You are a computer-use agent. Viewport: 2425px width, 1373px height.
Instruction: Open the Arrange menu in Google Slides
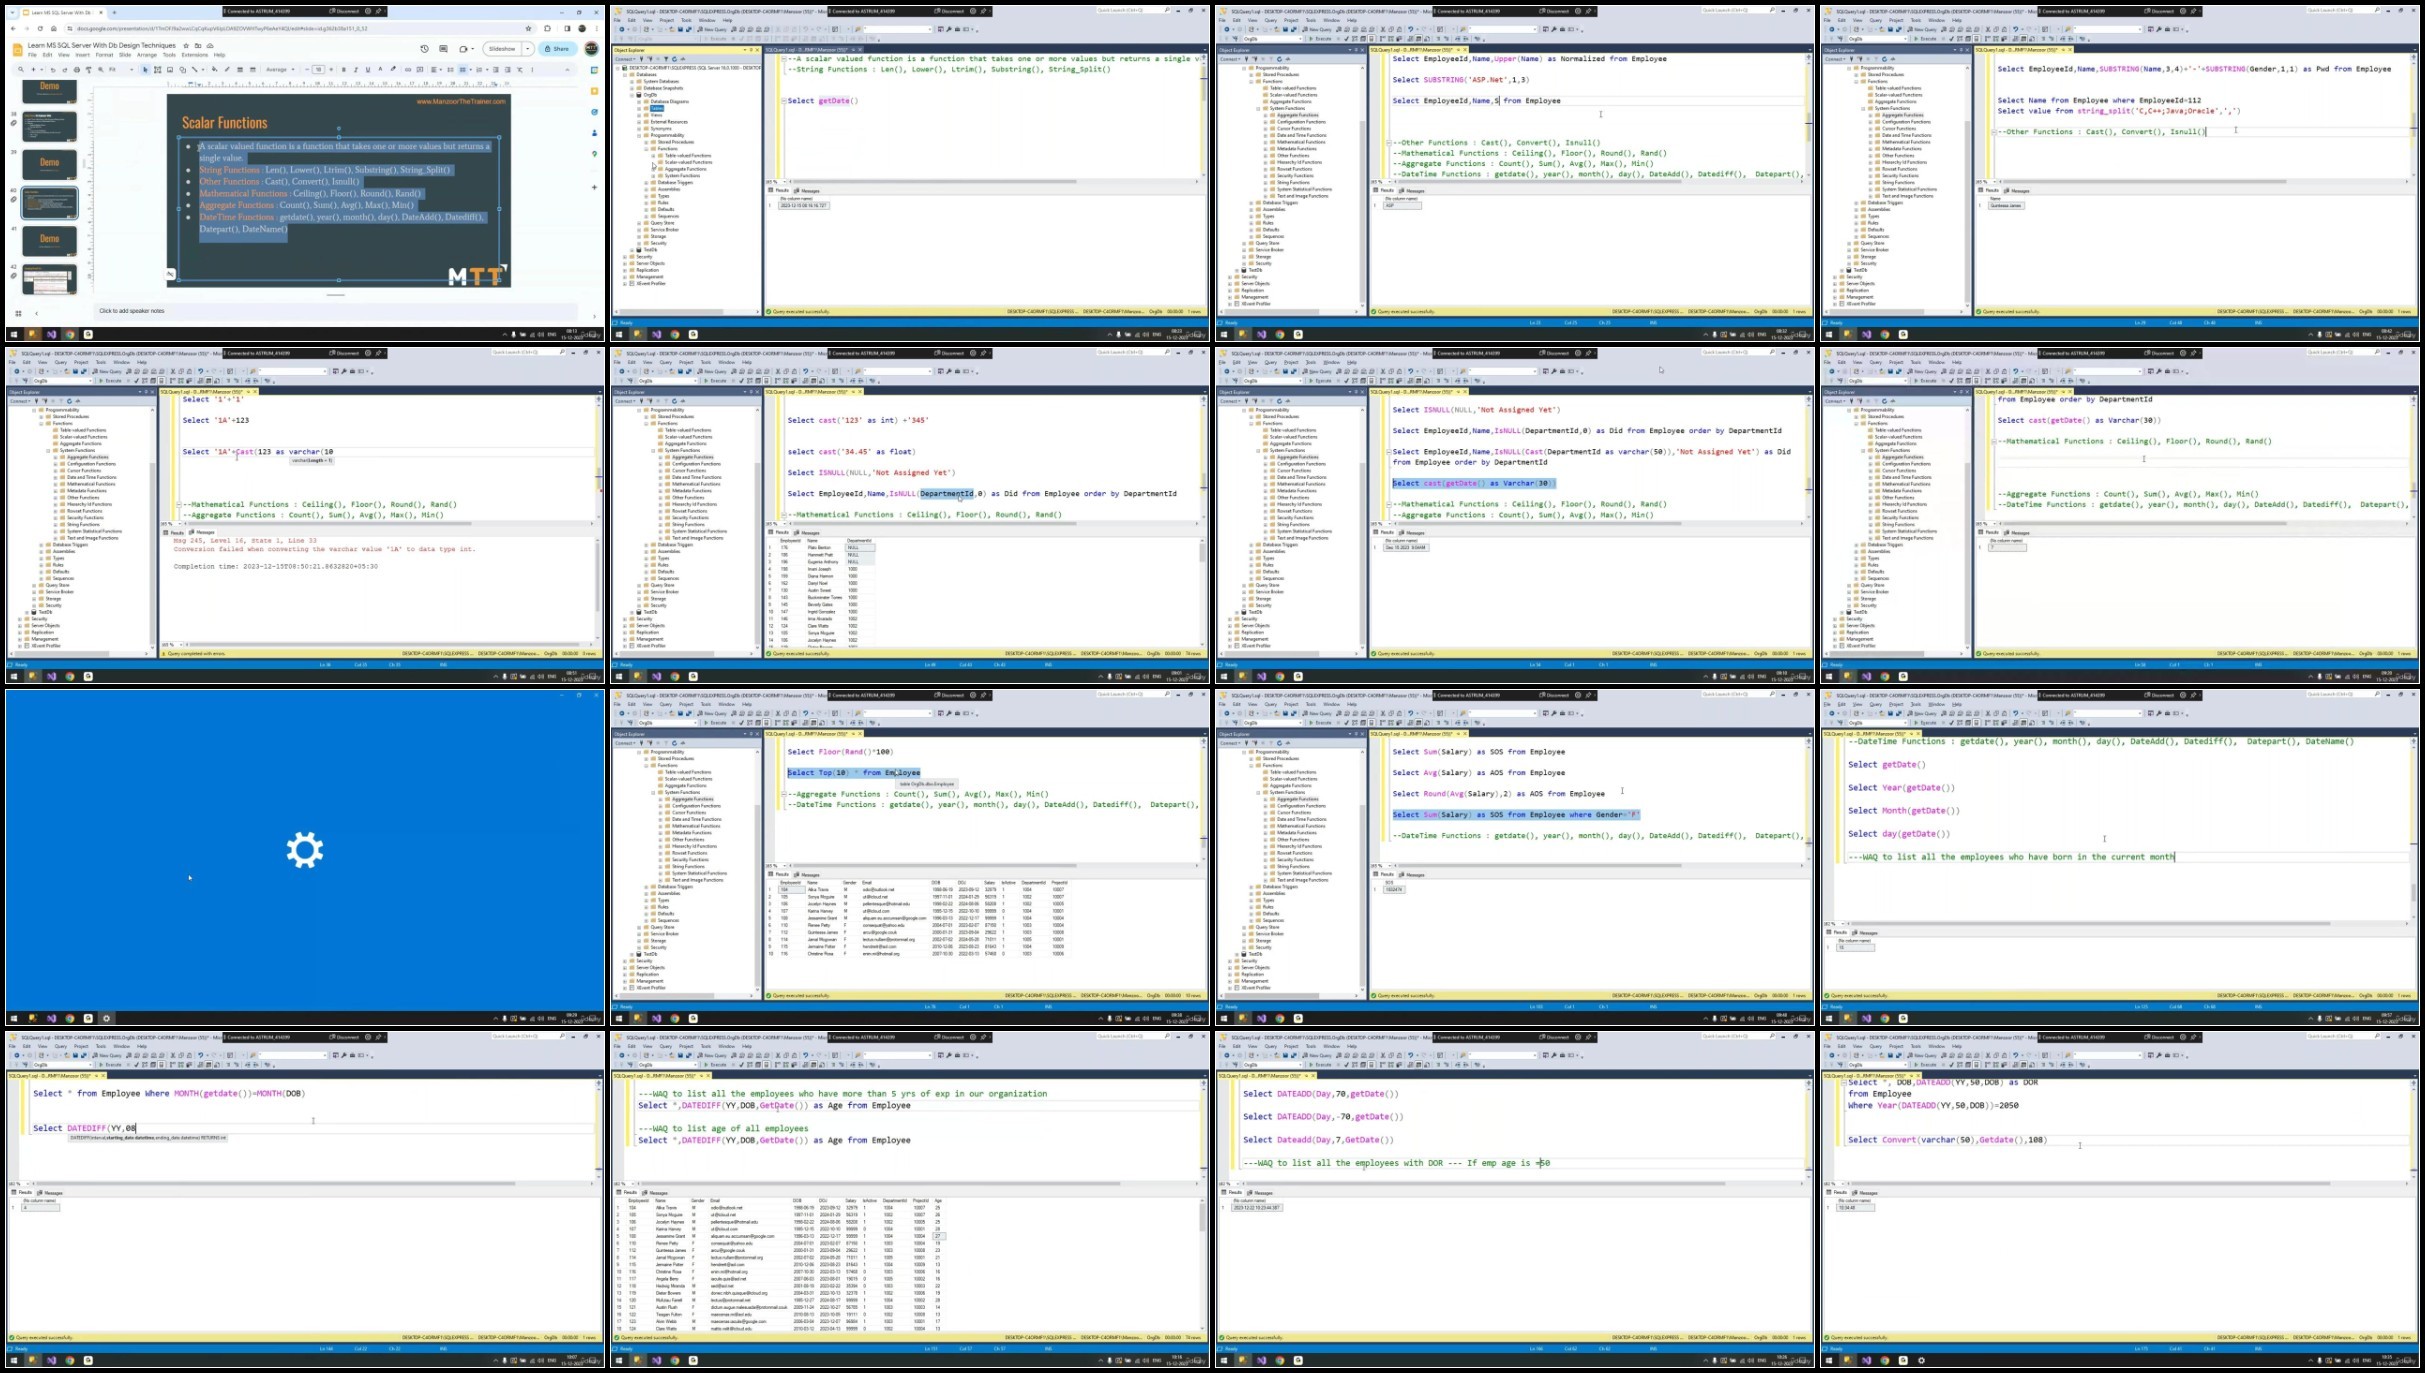147,55
